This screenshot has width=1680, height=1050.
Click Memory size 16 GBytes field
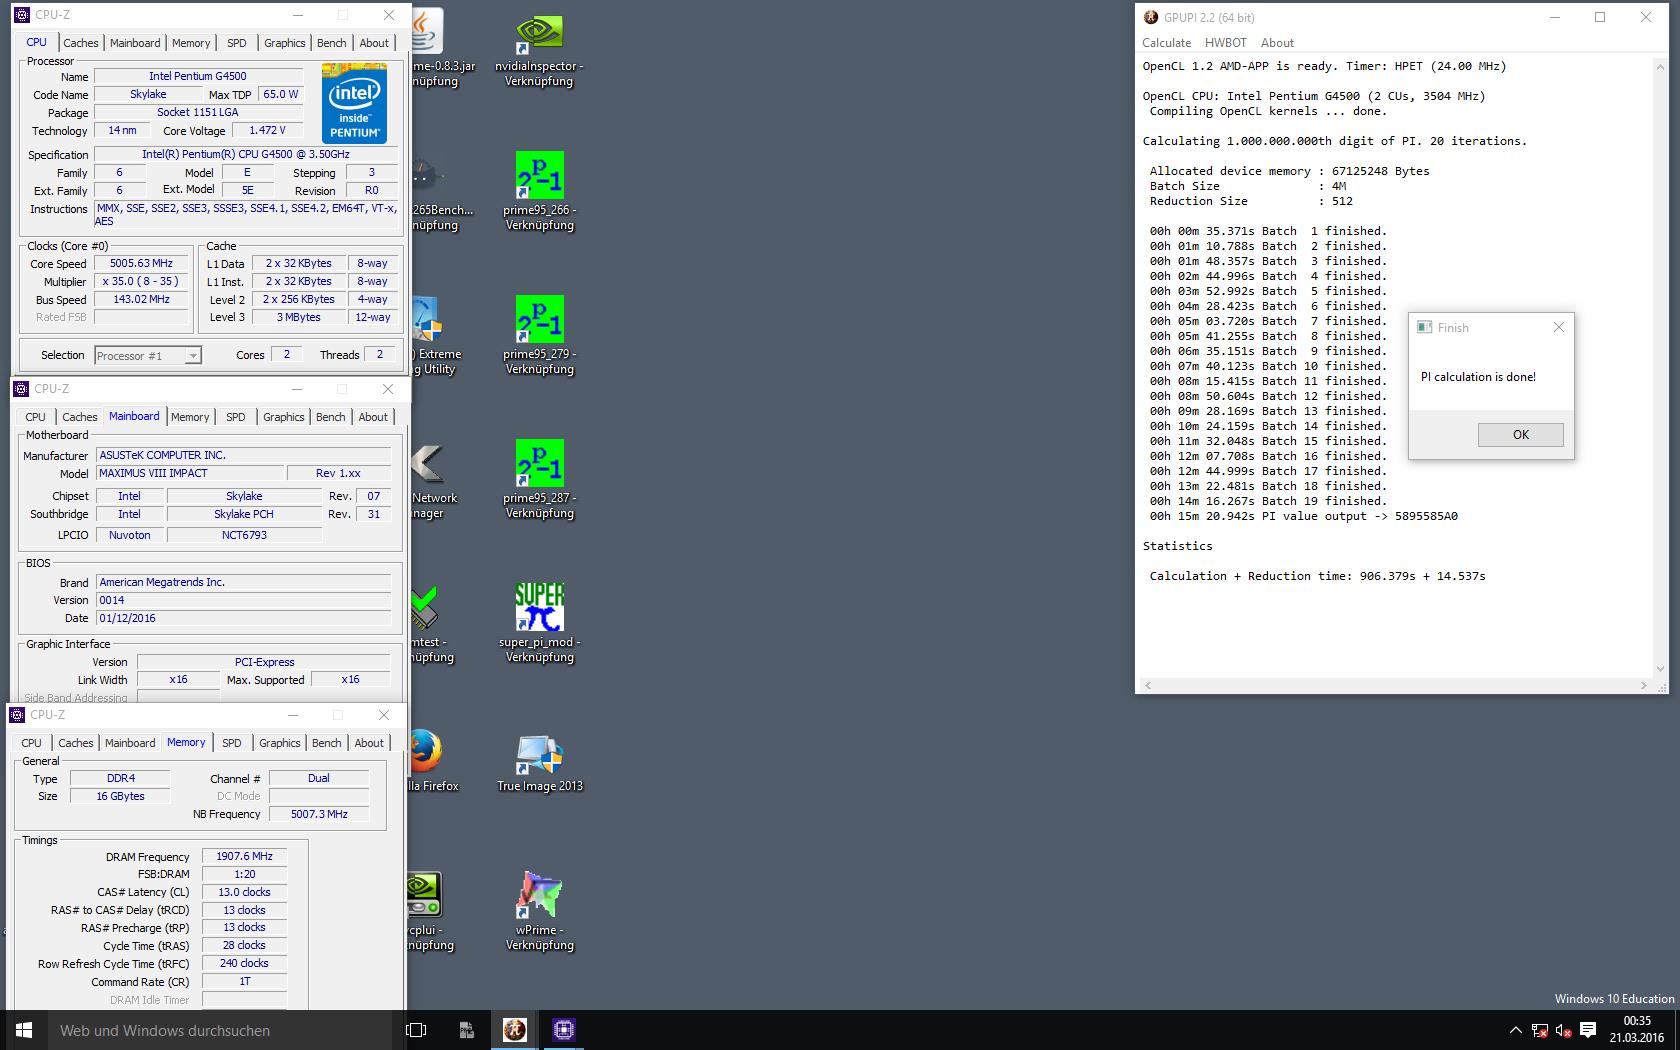(120, 796)
